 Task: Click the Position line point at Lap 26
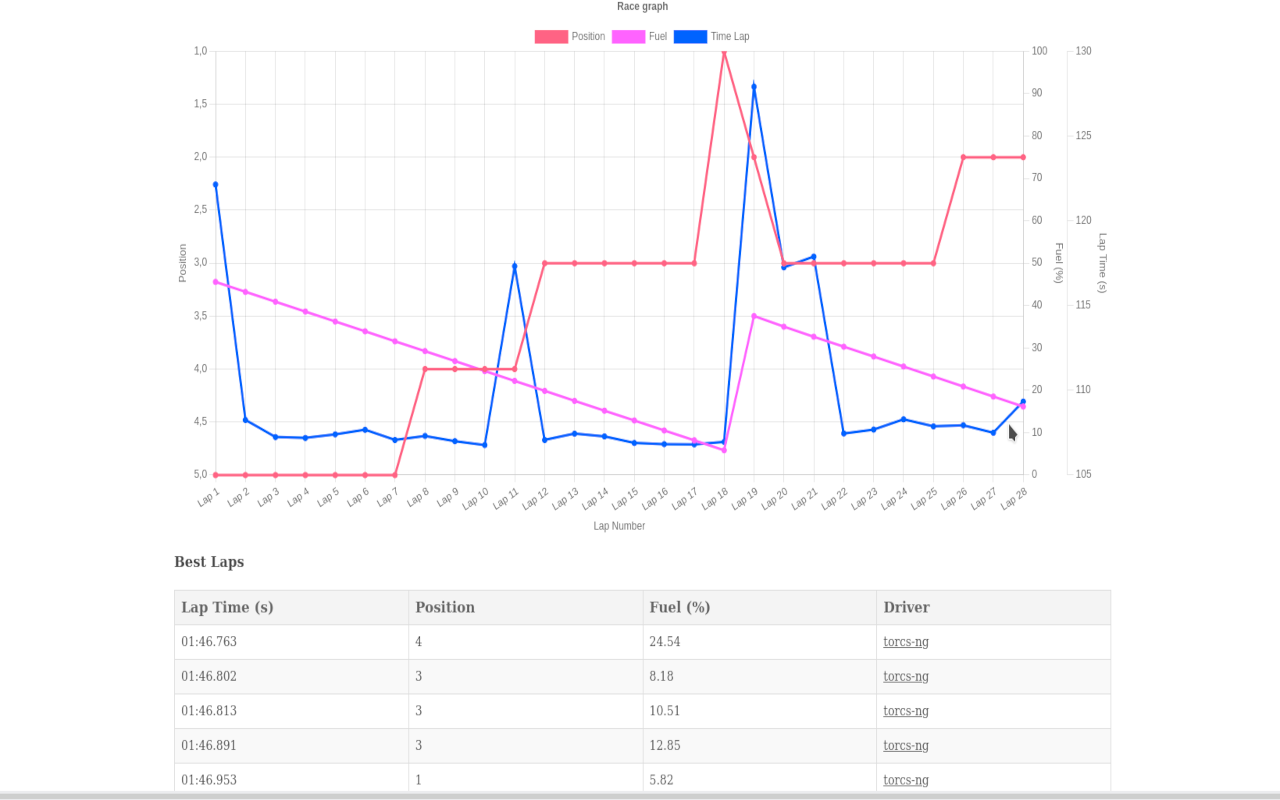(x=963, y=157)
